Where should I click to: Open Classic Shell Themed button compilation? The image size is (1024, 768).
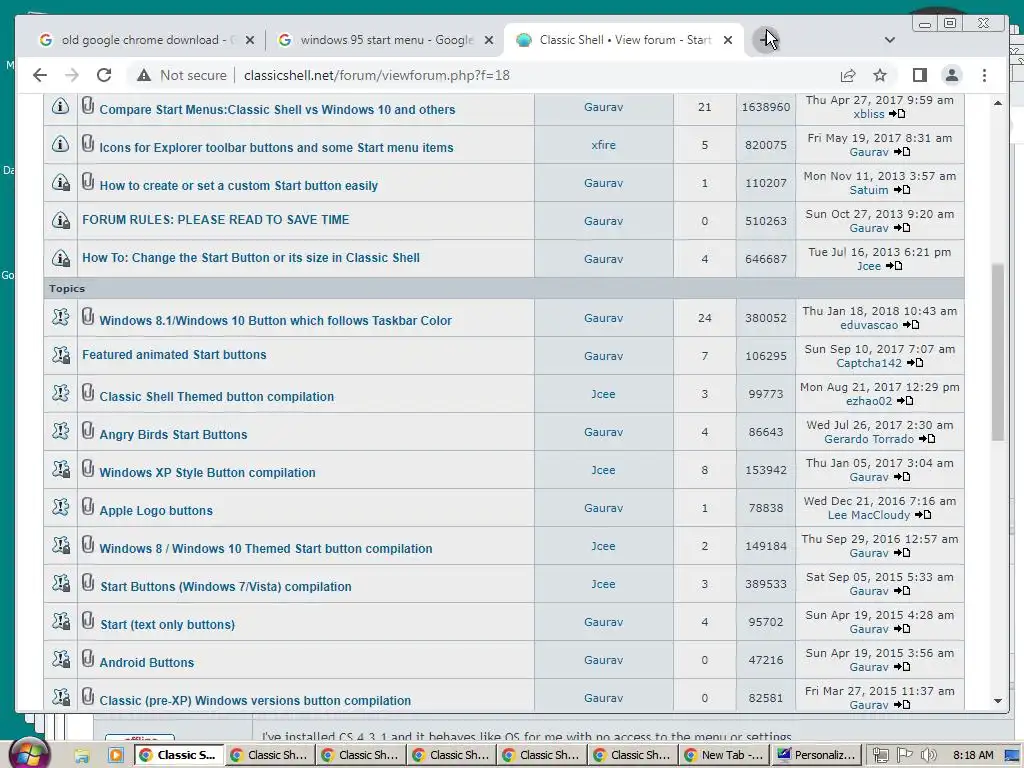(x=216, y=396)
